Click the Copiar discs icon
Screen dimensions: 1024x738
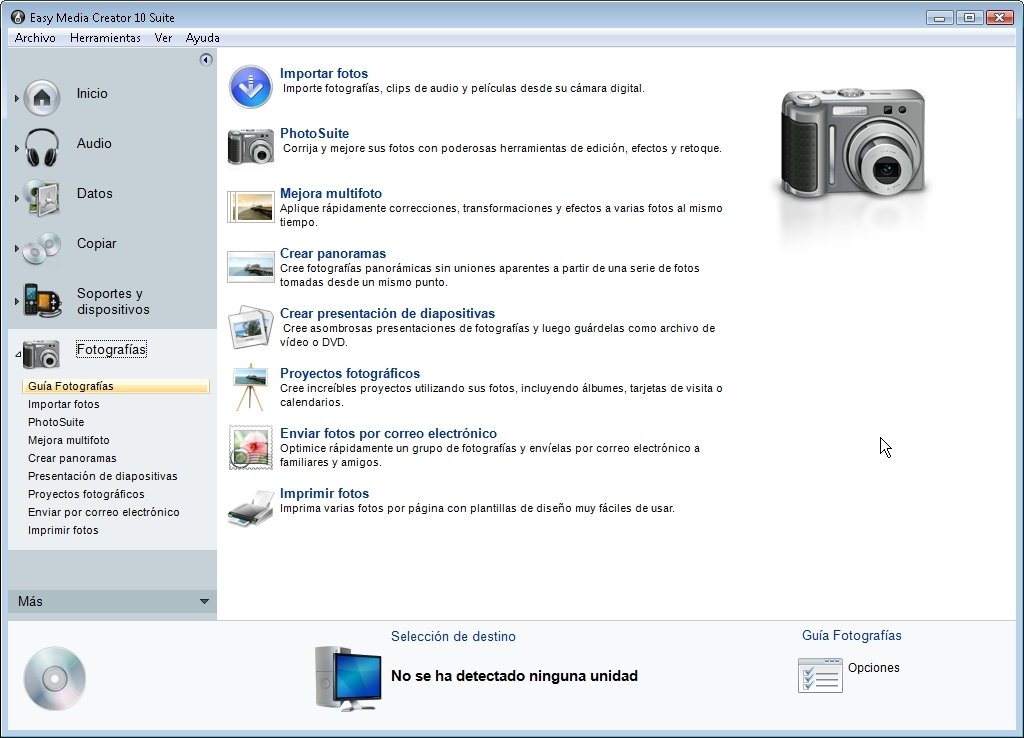(x=41, y=248)
